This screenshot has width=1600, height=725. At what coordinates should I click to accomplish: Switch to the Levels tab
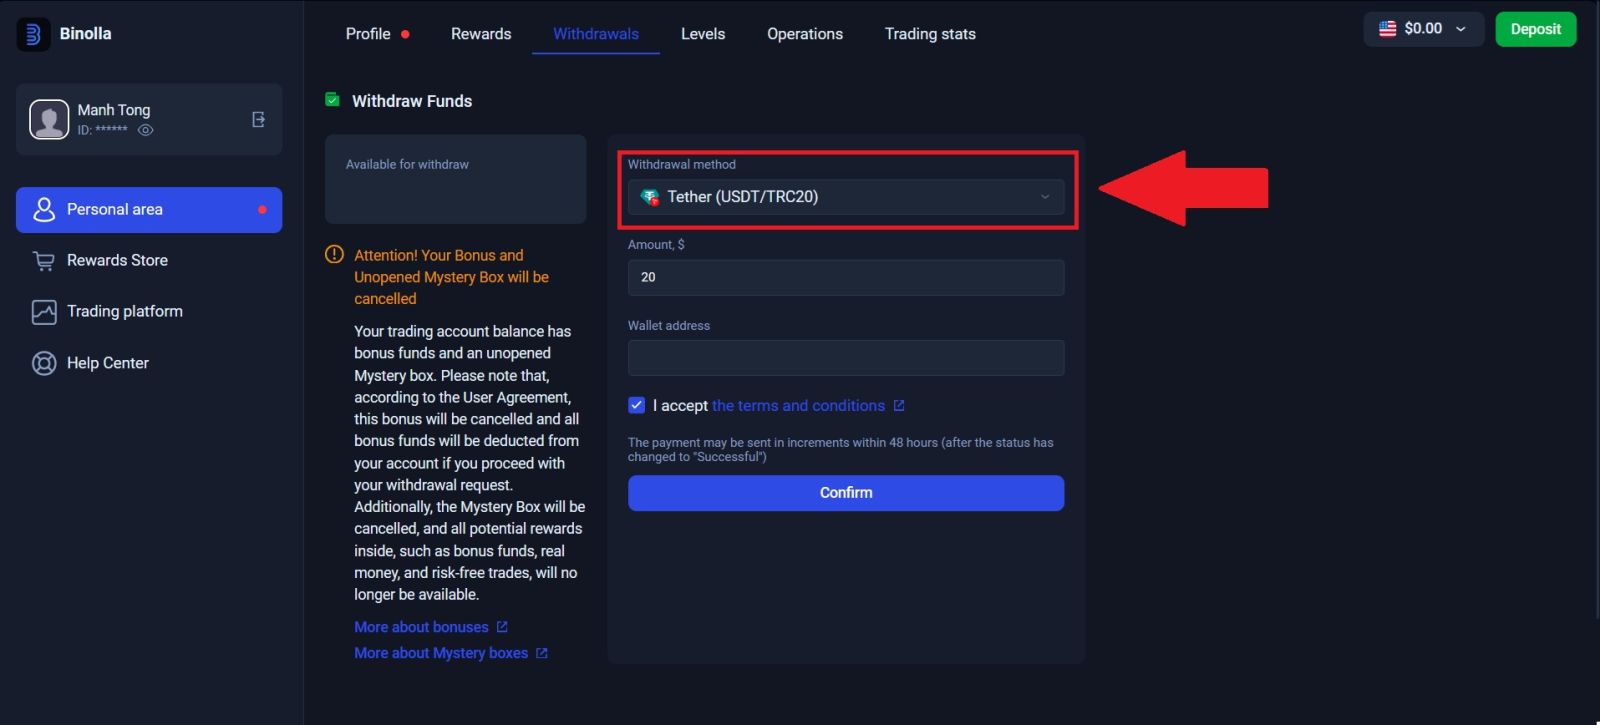click(x=702, y=34)
